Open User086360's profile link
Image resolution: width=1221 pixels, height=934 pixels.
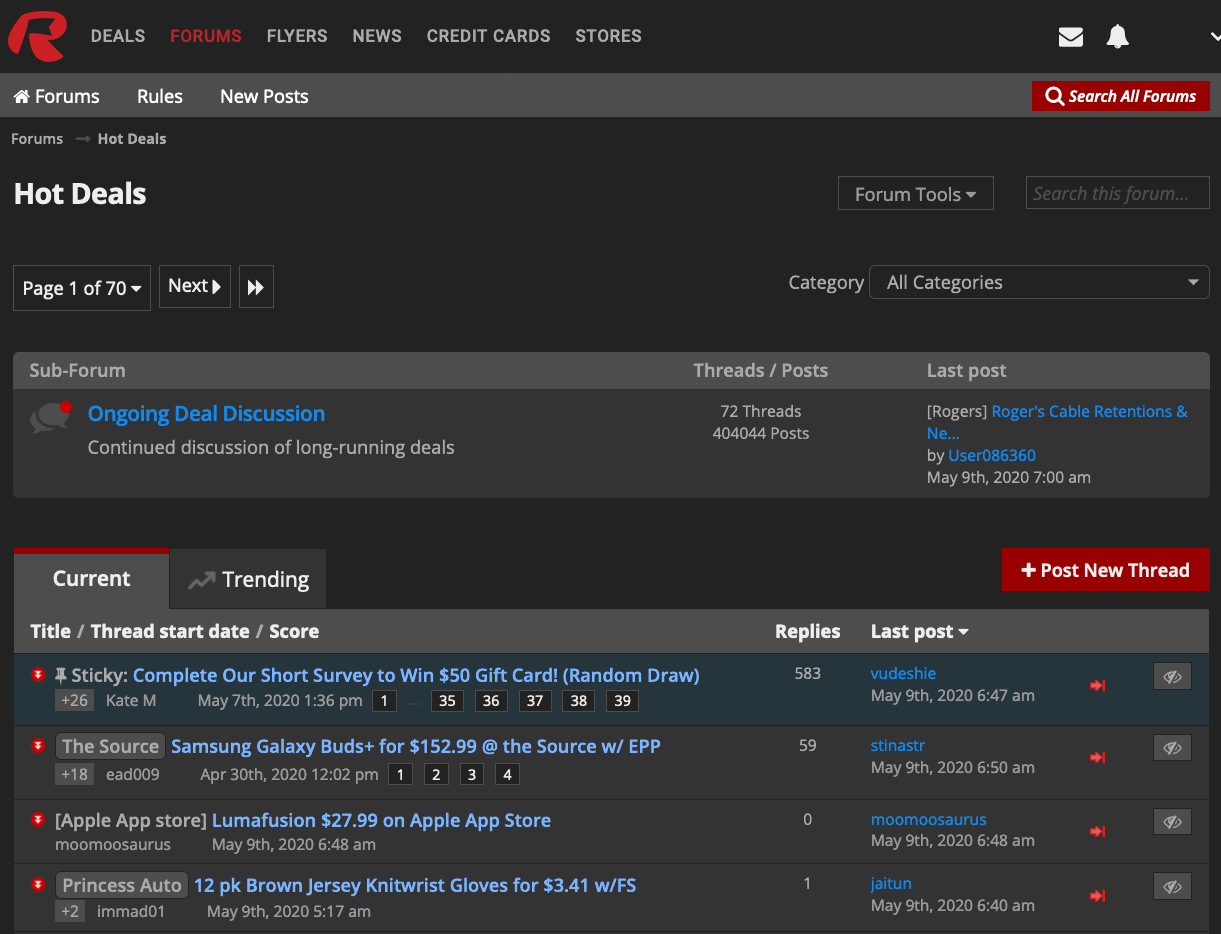click(991, 455)
